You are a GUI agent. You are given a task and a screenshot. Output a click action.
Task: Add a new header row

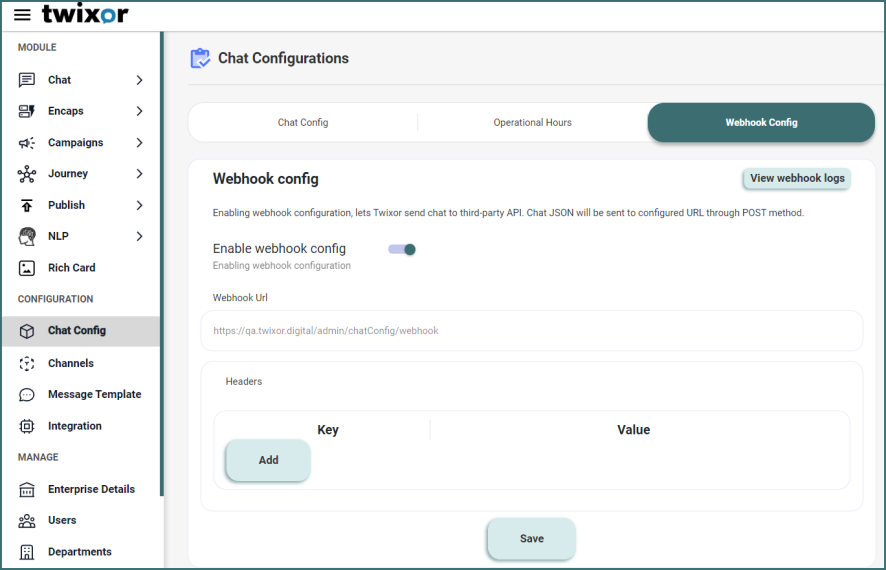268,460
